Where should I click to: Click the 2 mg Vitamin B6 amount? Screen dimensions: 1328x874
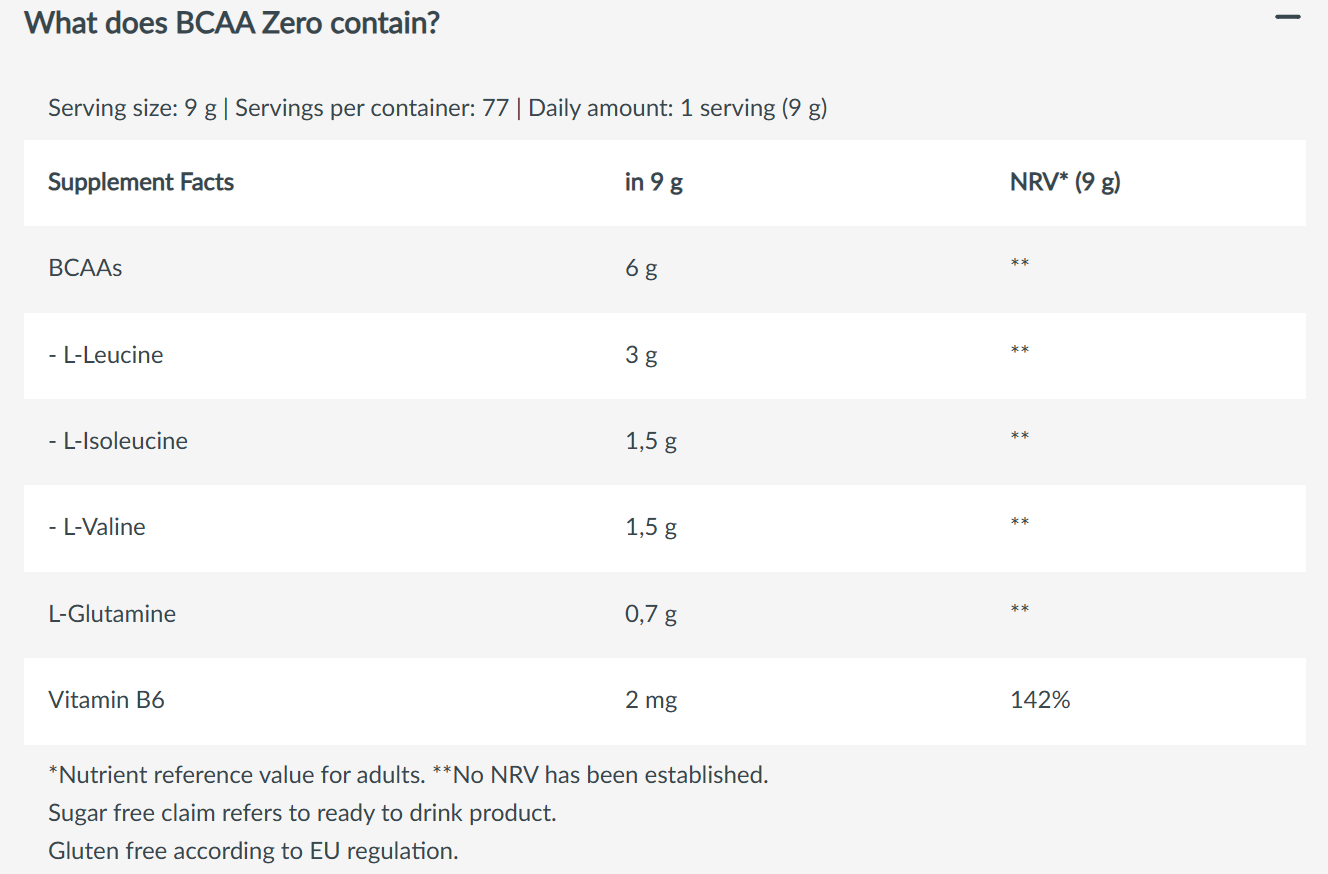point(651,700)
